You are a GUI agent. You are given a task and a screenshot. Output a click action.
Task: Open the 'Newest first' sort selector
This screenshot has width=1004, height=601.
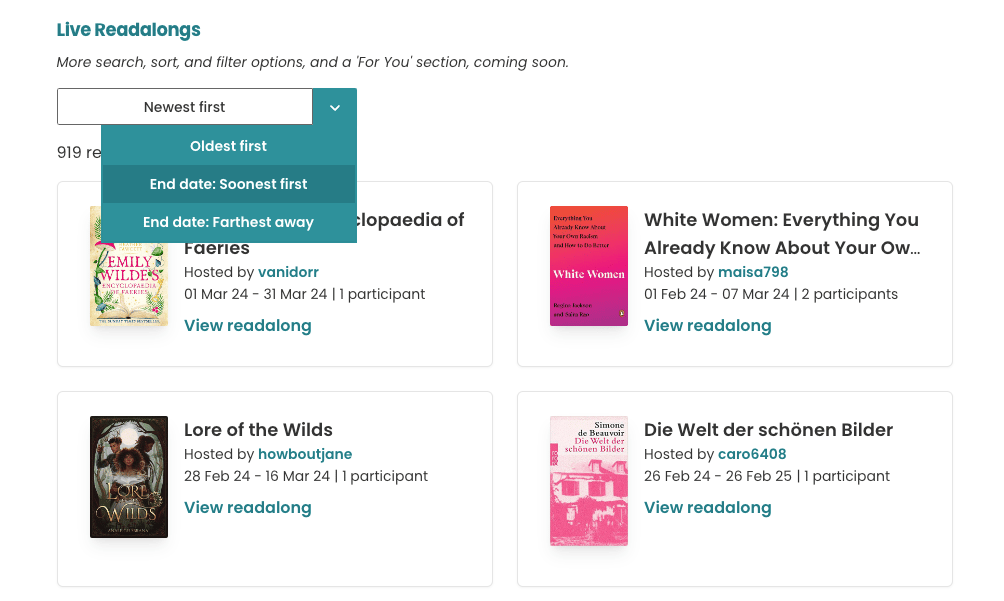pos(184,107)
